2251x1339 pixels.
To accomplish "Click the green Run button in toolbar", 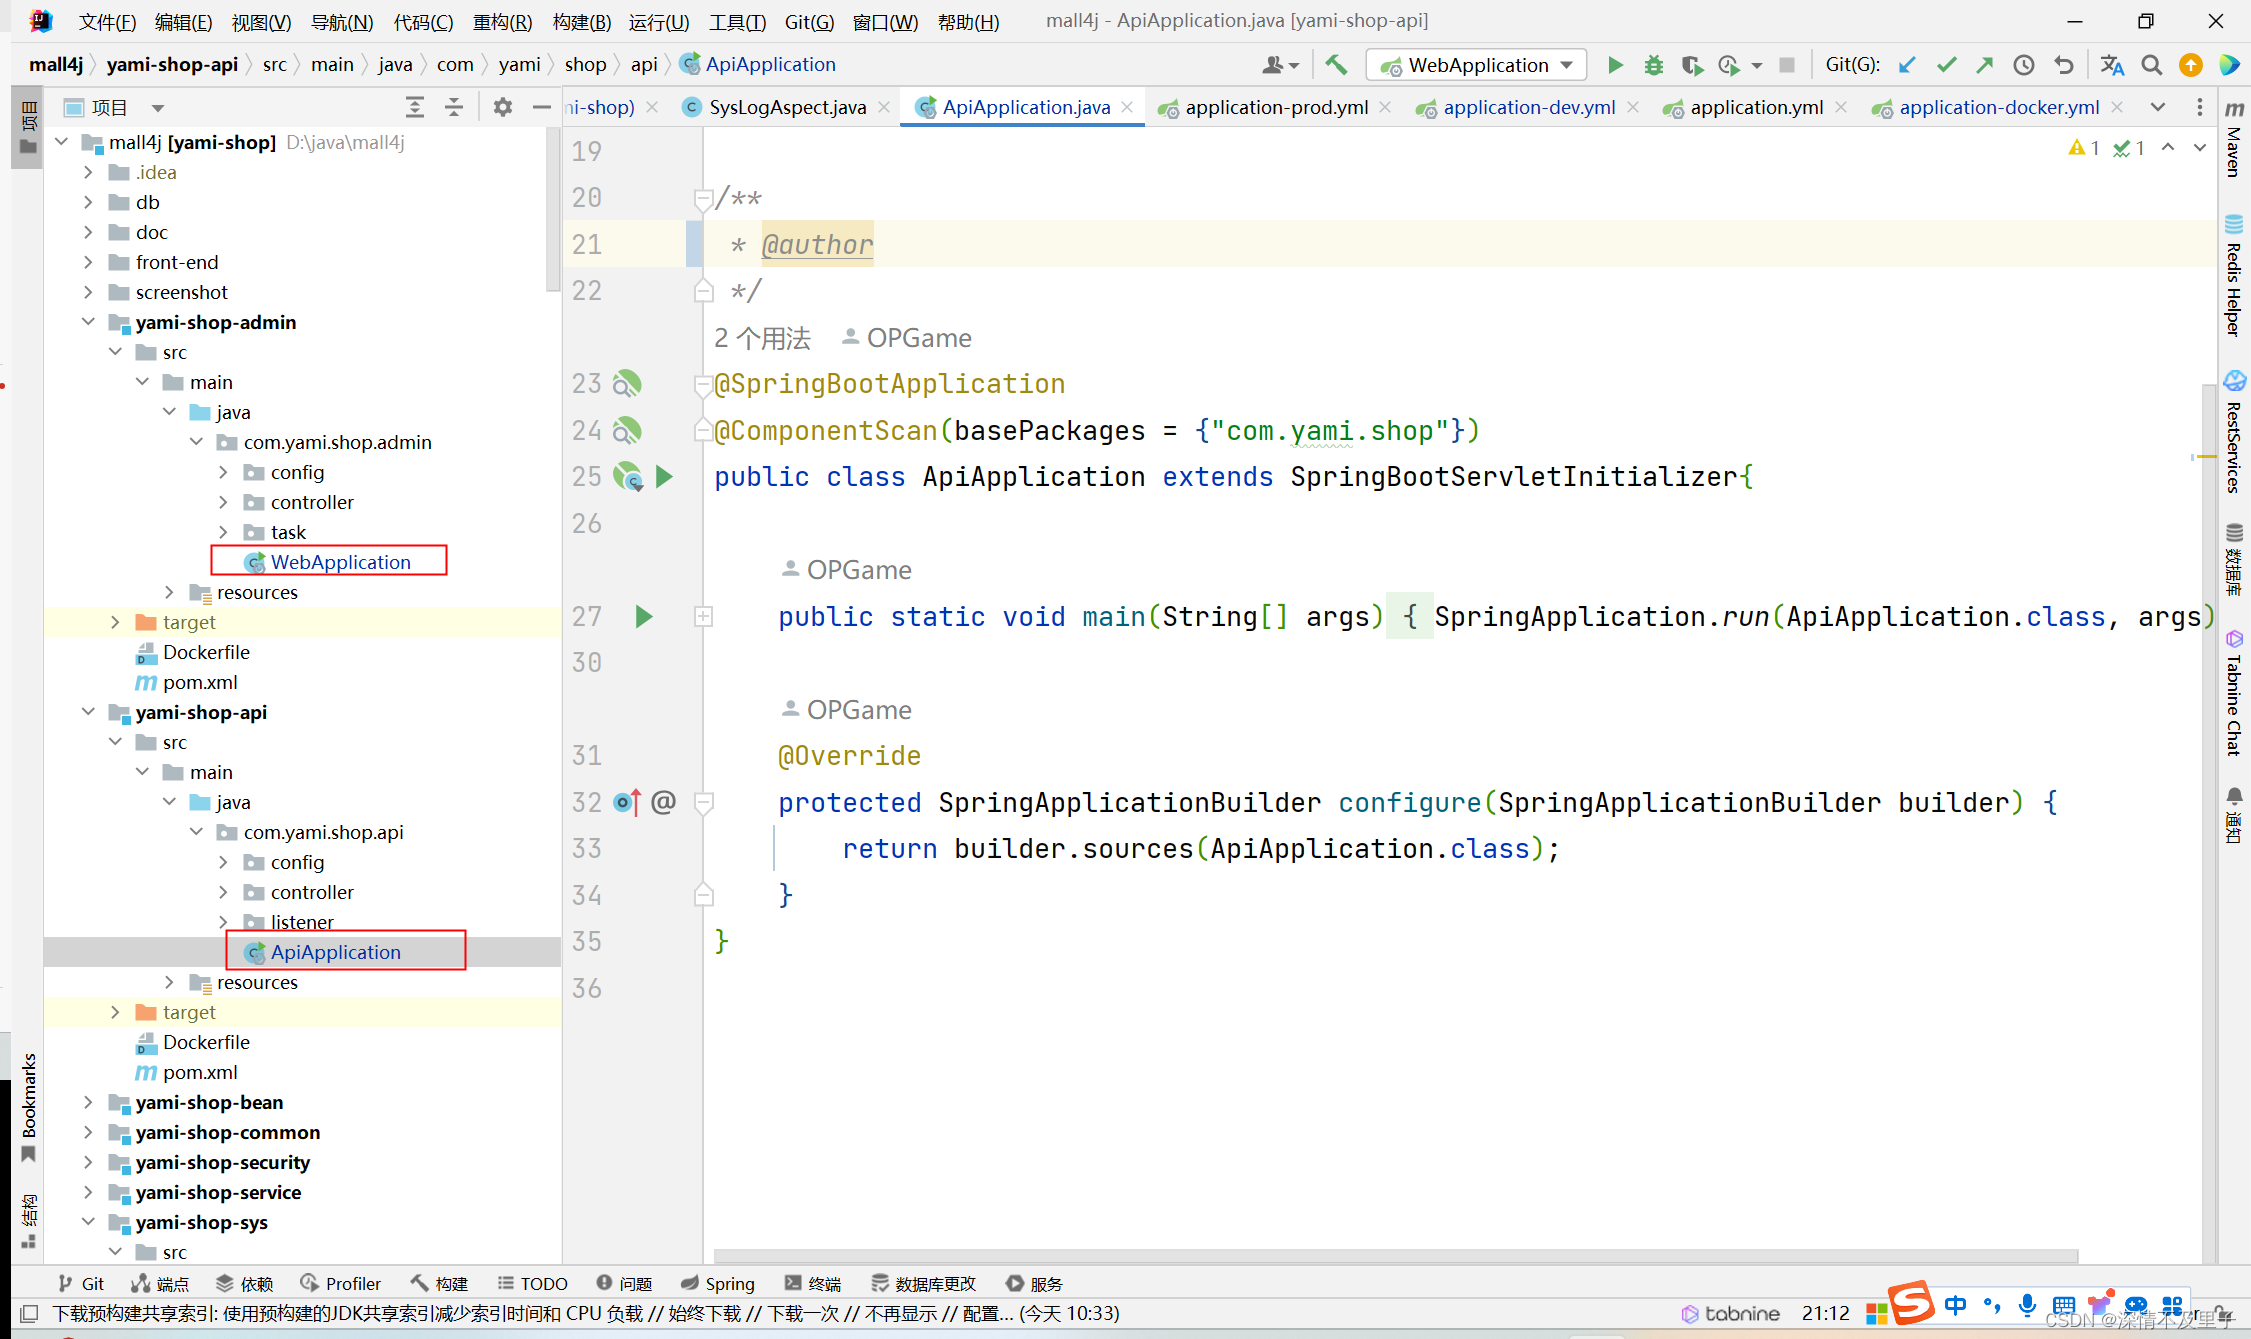I will click(1615, 65).
